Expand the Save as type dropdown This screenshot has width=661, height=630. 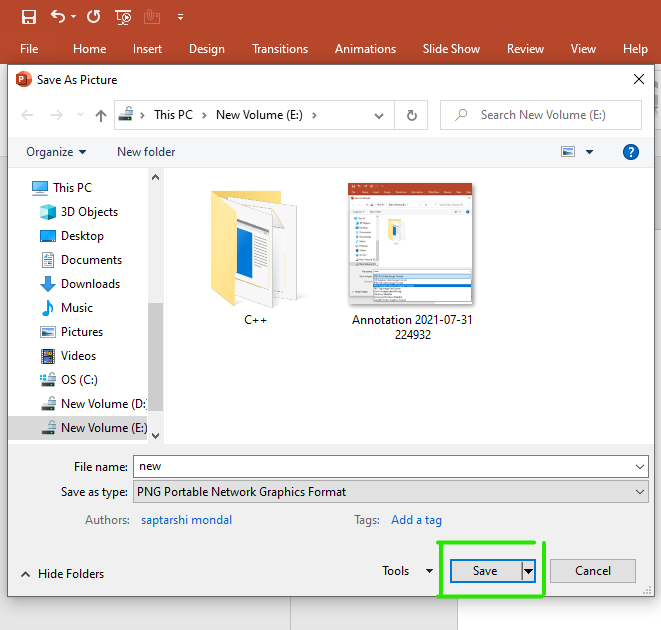pos(640,492)
